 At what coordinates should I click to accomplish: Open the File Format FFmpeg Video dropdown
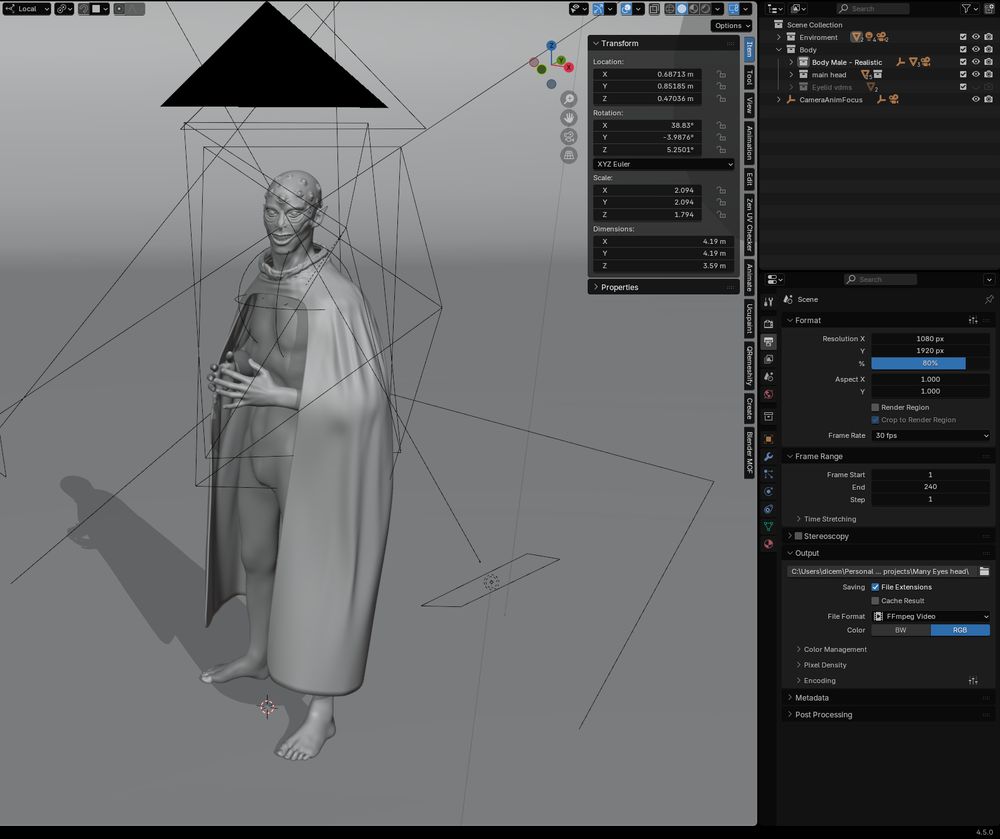[930, 616]
